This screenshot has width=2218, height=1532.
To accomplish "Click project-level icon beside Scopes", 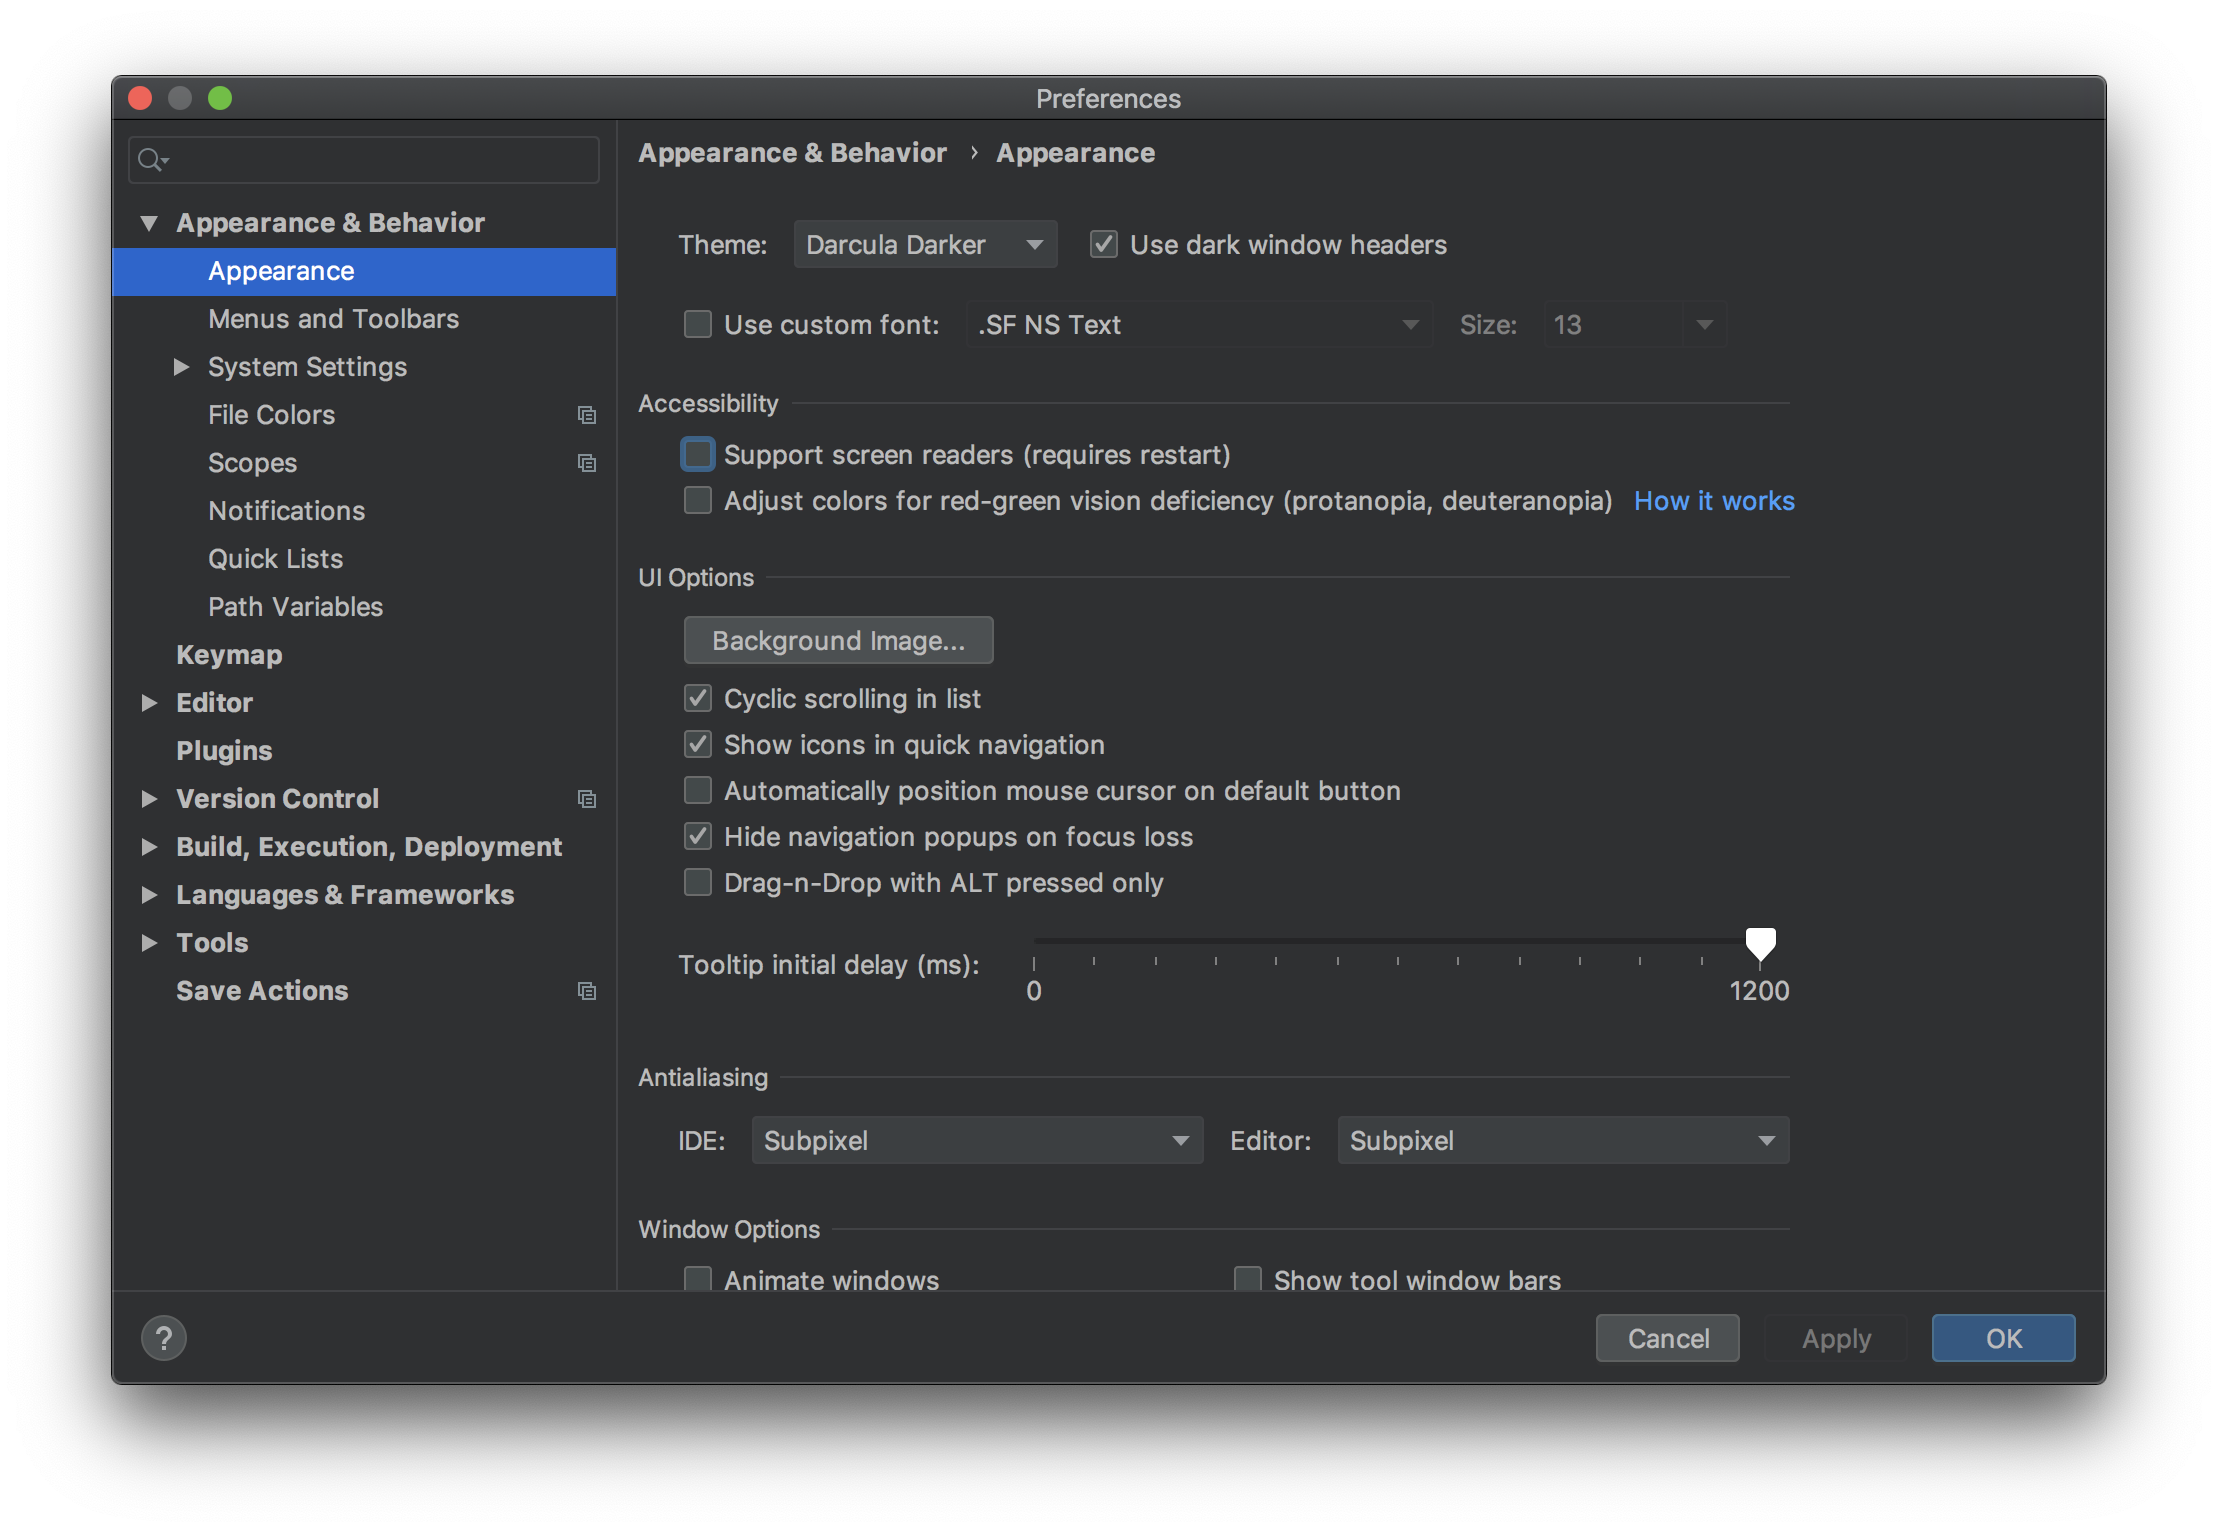I will 587,463.
